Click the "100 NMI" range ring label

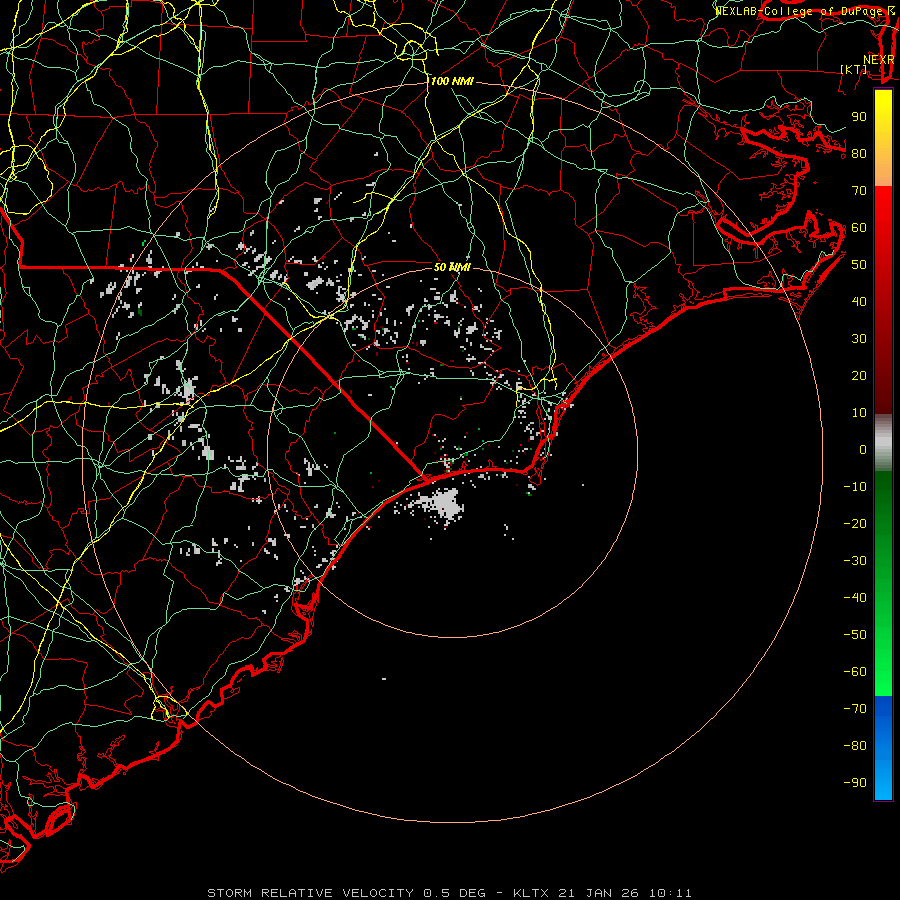pyautogui.click(x=452, y=82)
